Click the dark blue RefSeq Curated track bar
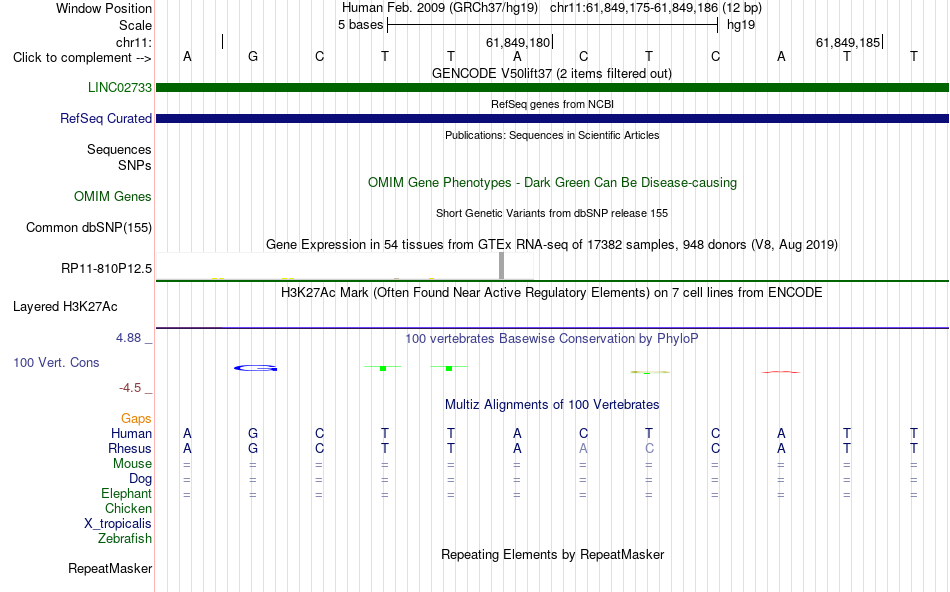Screen dimensions: 950x592 (552, 119)
